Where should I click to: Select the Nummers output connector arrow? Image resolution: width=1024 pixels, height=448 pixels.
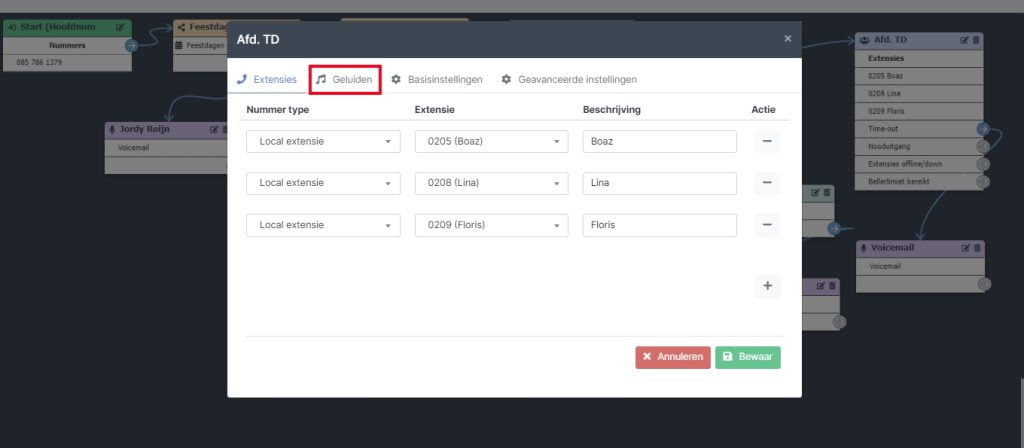[x=131, y=46]
